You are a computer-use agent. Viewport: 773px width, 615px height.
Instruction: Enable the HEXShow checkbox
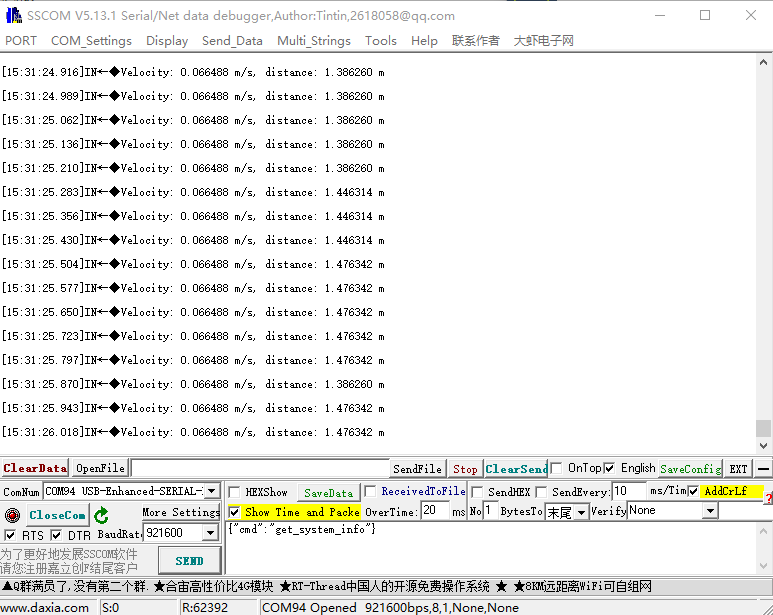pyautogui.click(x=234, y=492)
